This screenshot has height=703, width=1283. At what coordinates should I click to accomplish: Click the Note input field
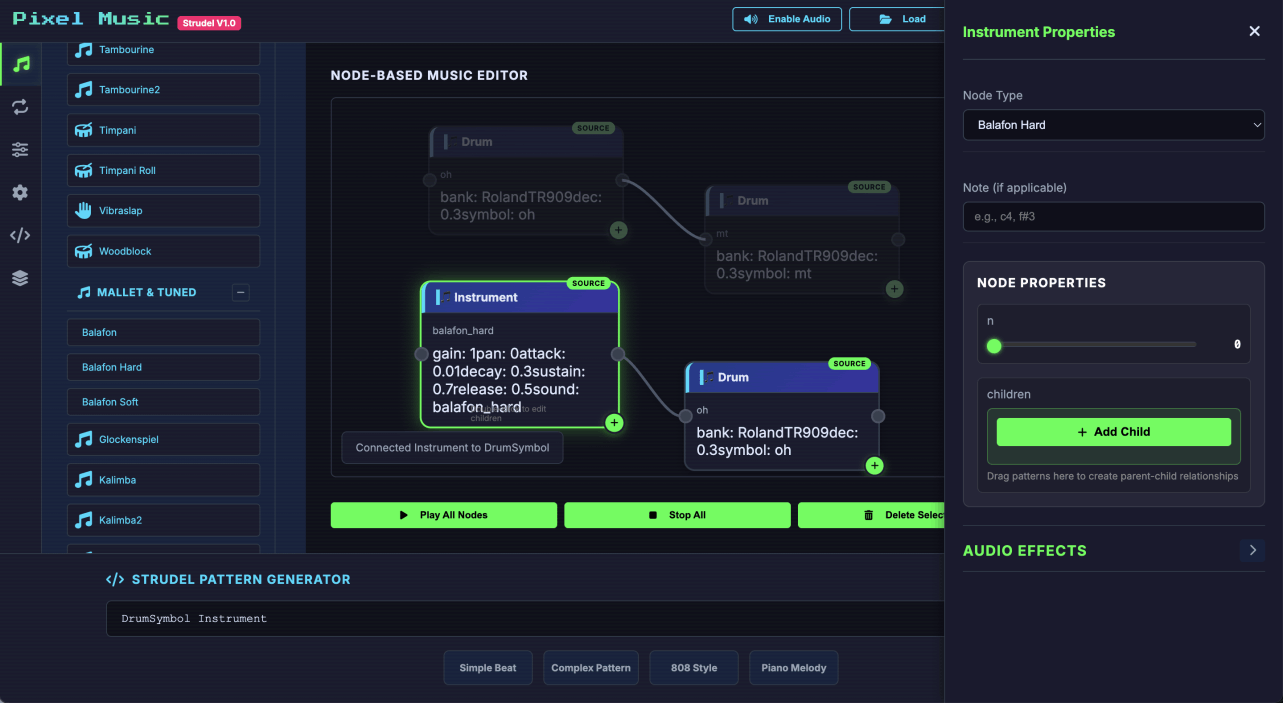1113,217
